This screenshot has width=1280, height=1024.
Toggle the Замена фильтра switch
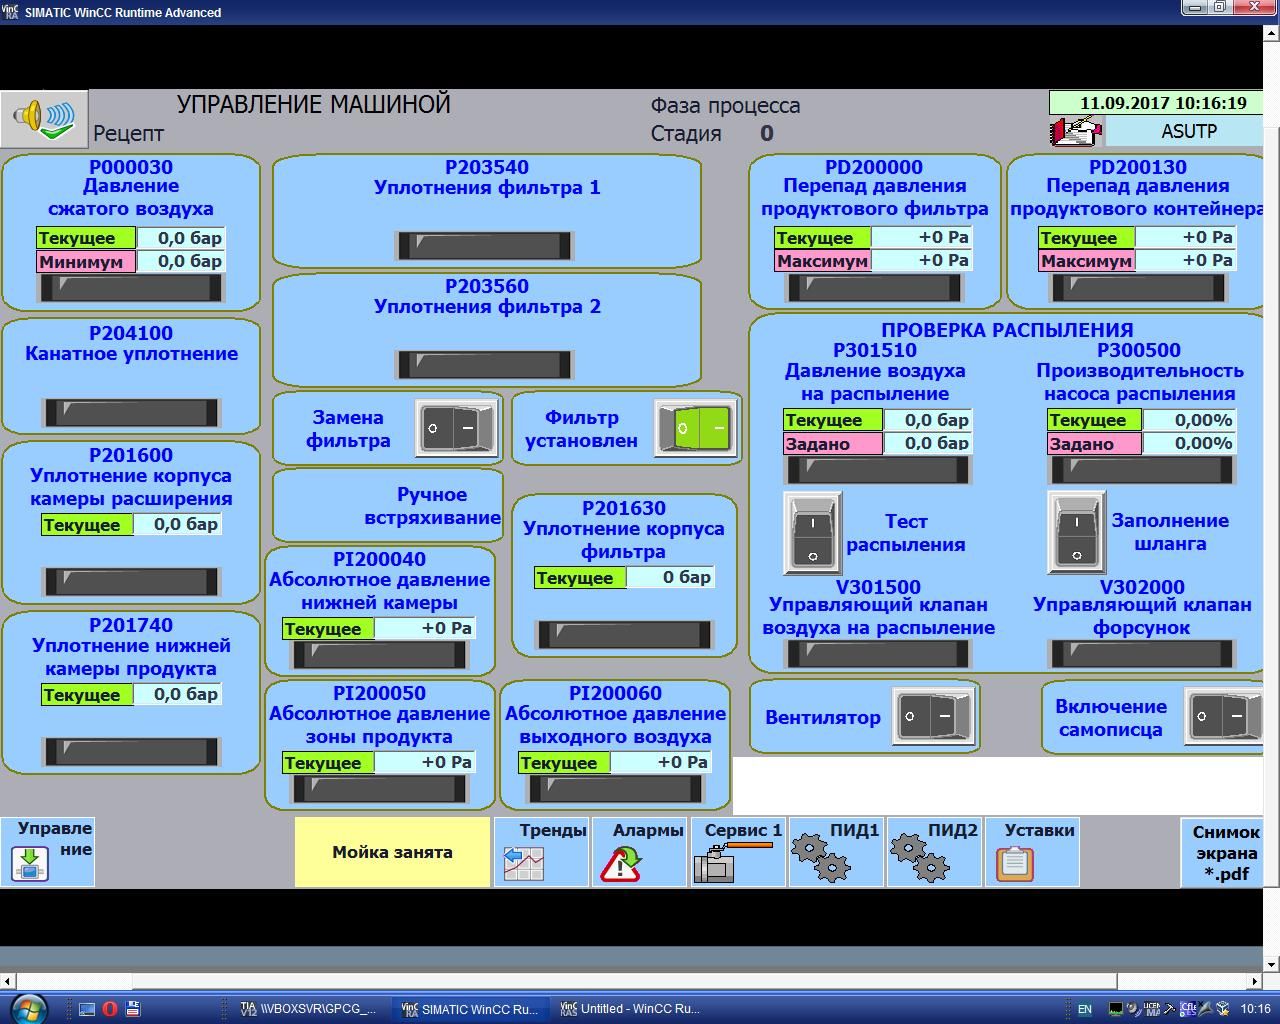pyautogui.click(x=457, y=428)
